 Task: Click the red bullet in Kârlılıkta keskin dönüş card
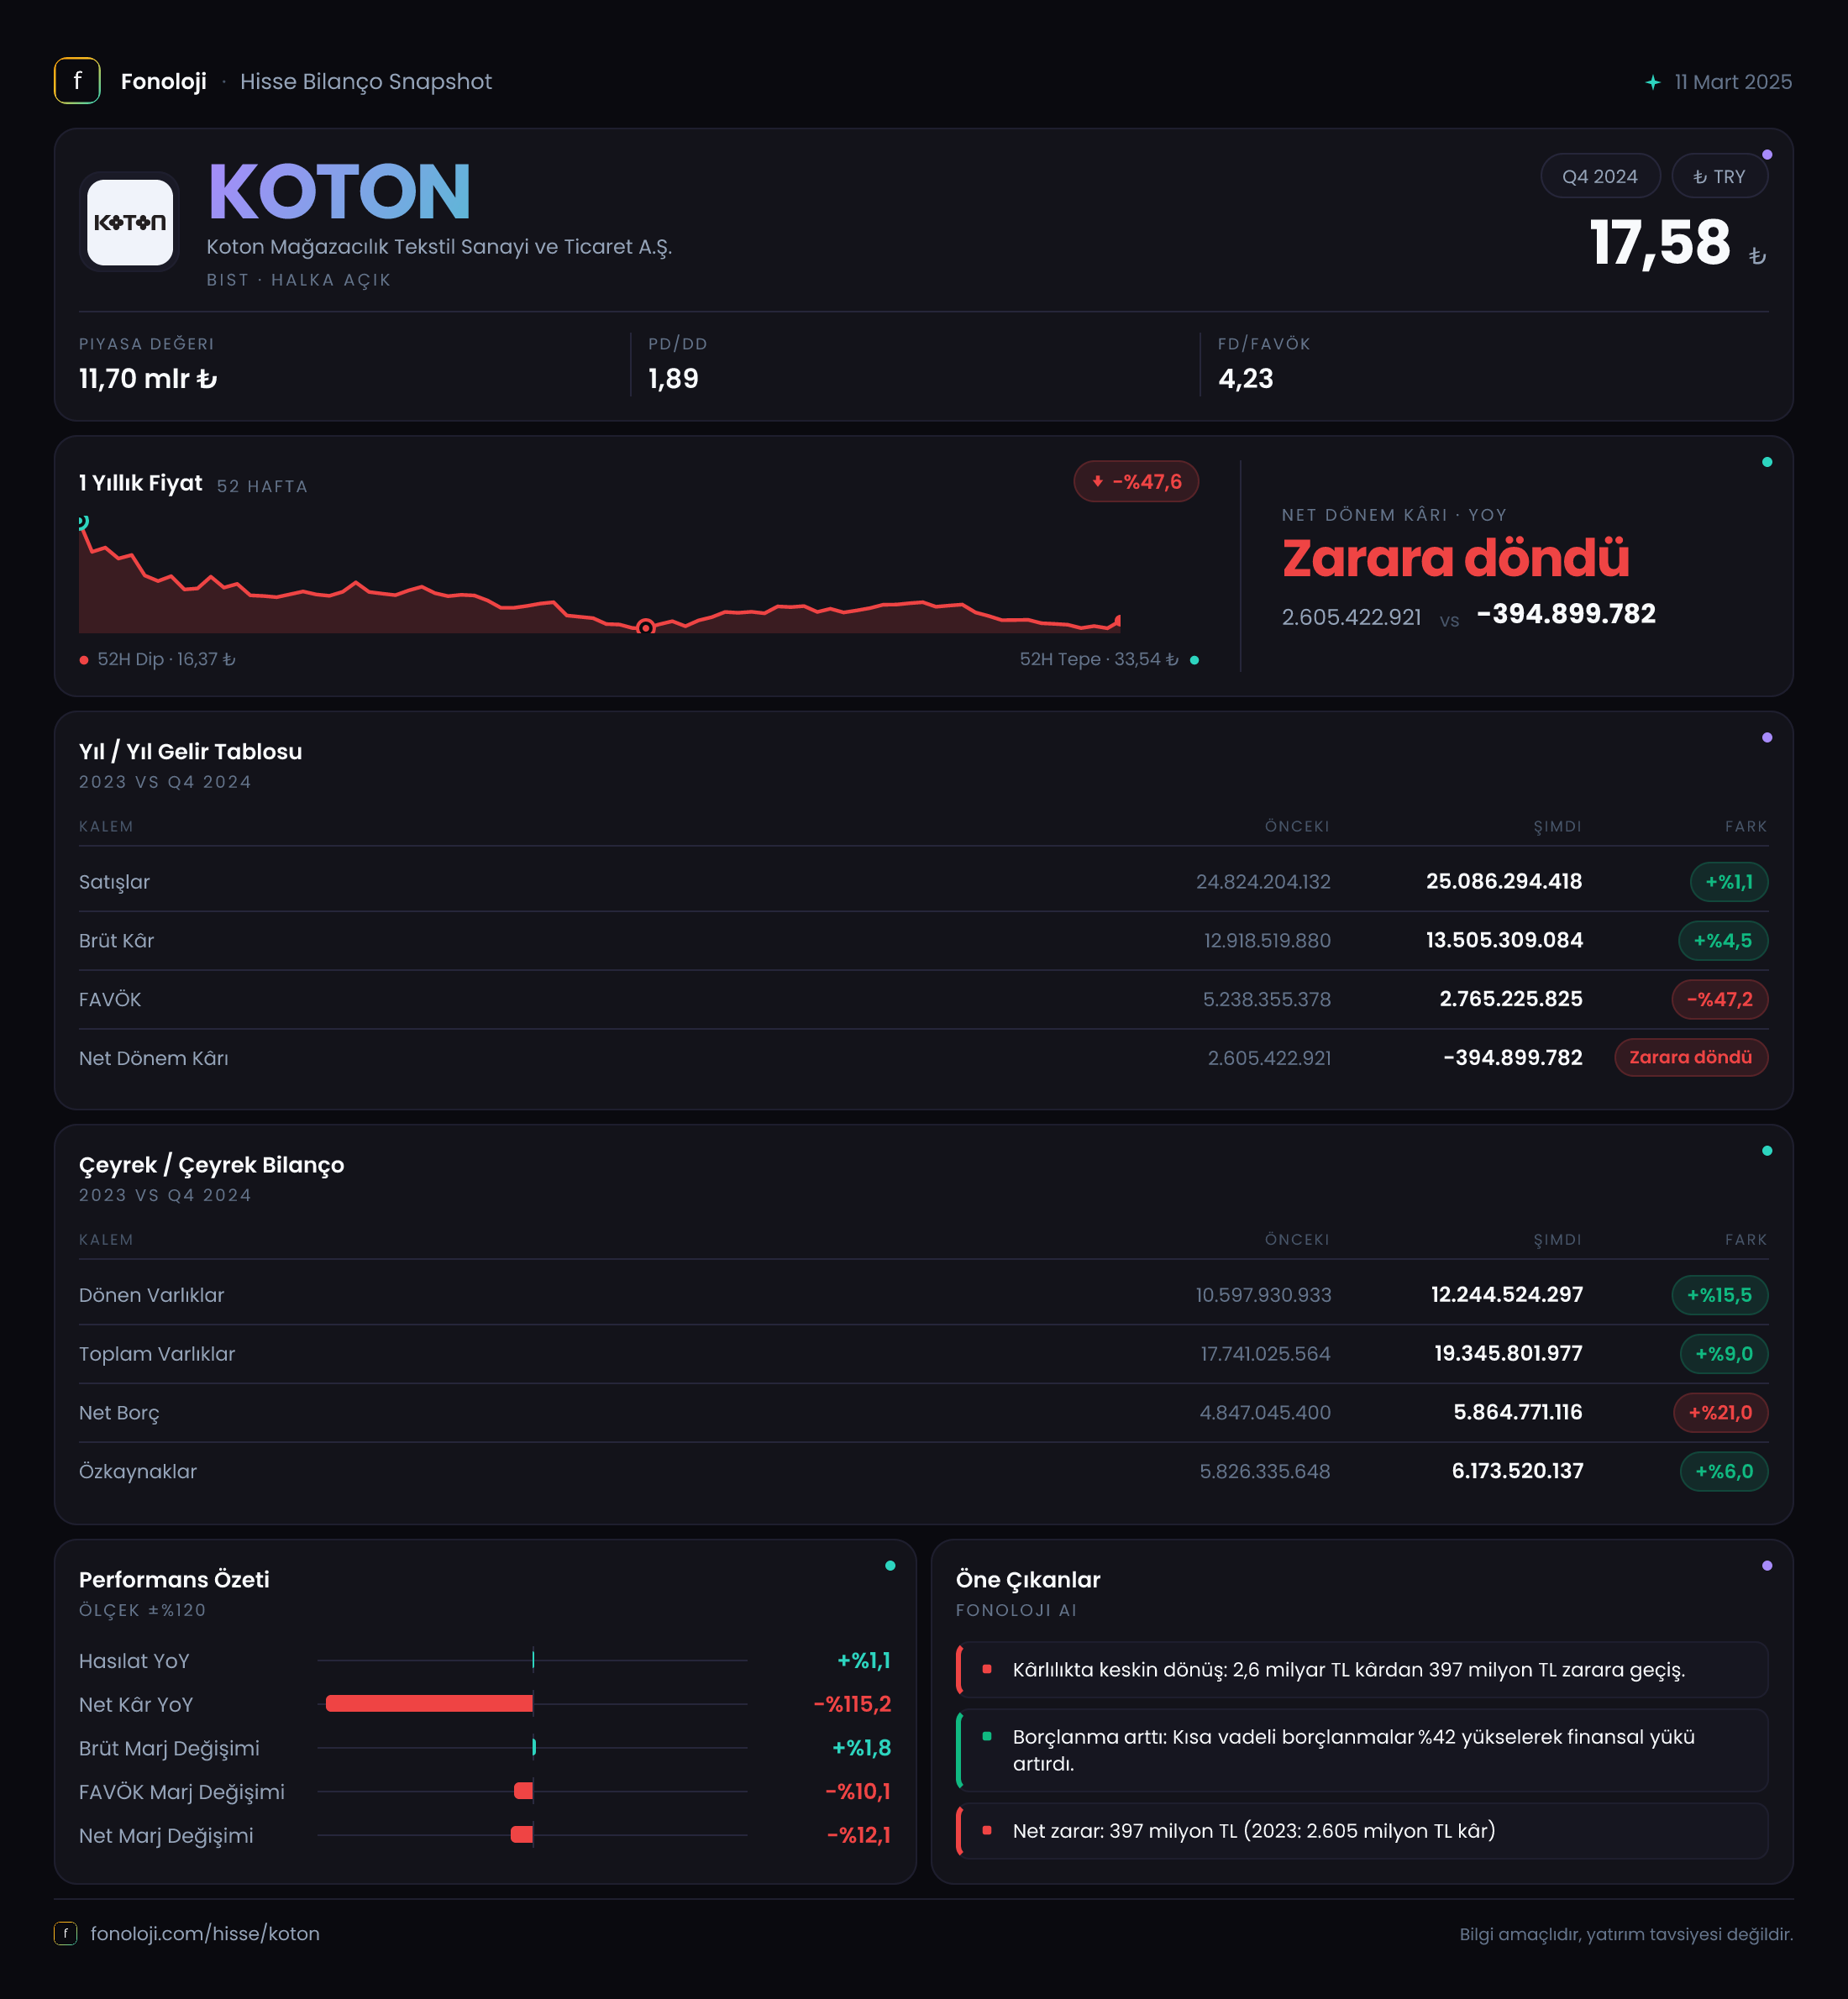point(987,1669)
